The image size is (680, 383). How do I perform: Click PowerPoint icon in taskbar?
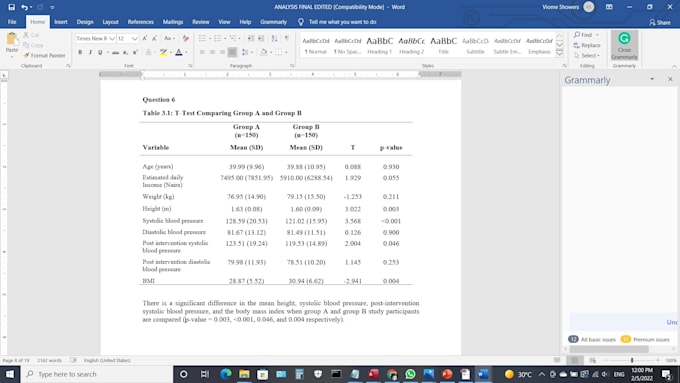coord(447,374)
